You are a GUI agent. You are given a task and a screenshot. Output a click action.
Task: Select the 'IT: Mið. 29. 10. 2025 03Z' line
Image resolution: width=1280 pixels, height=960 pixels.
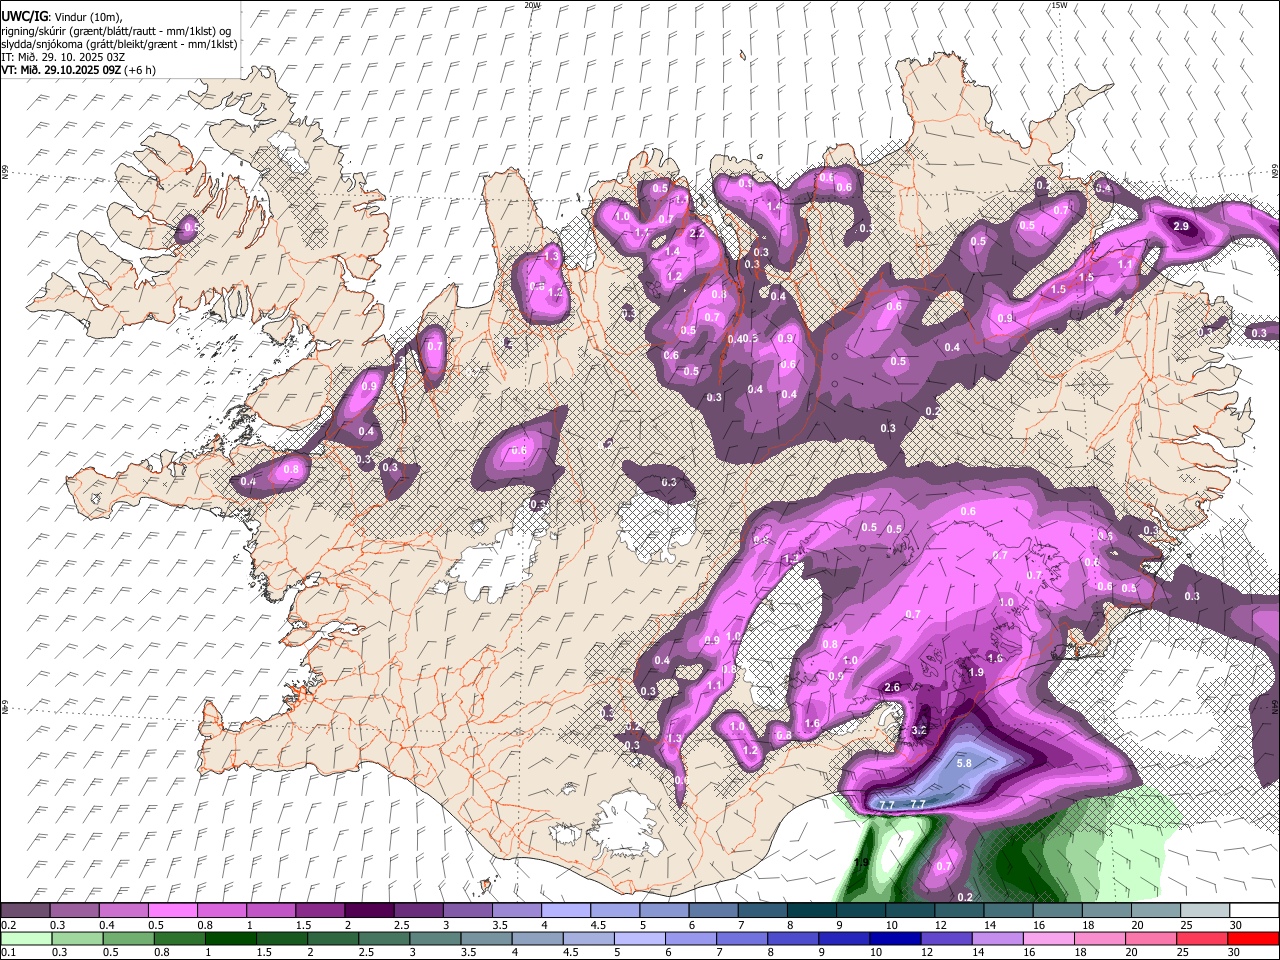point(62,57)
